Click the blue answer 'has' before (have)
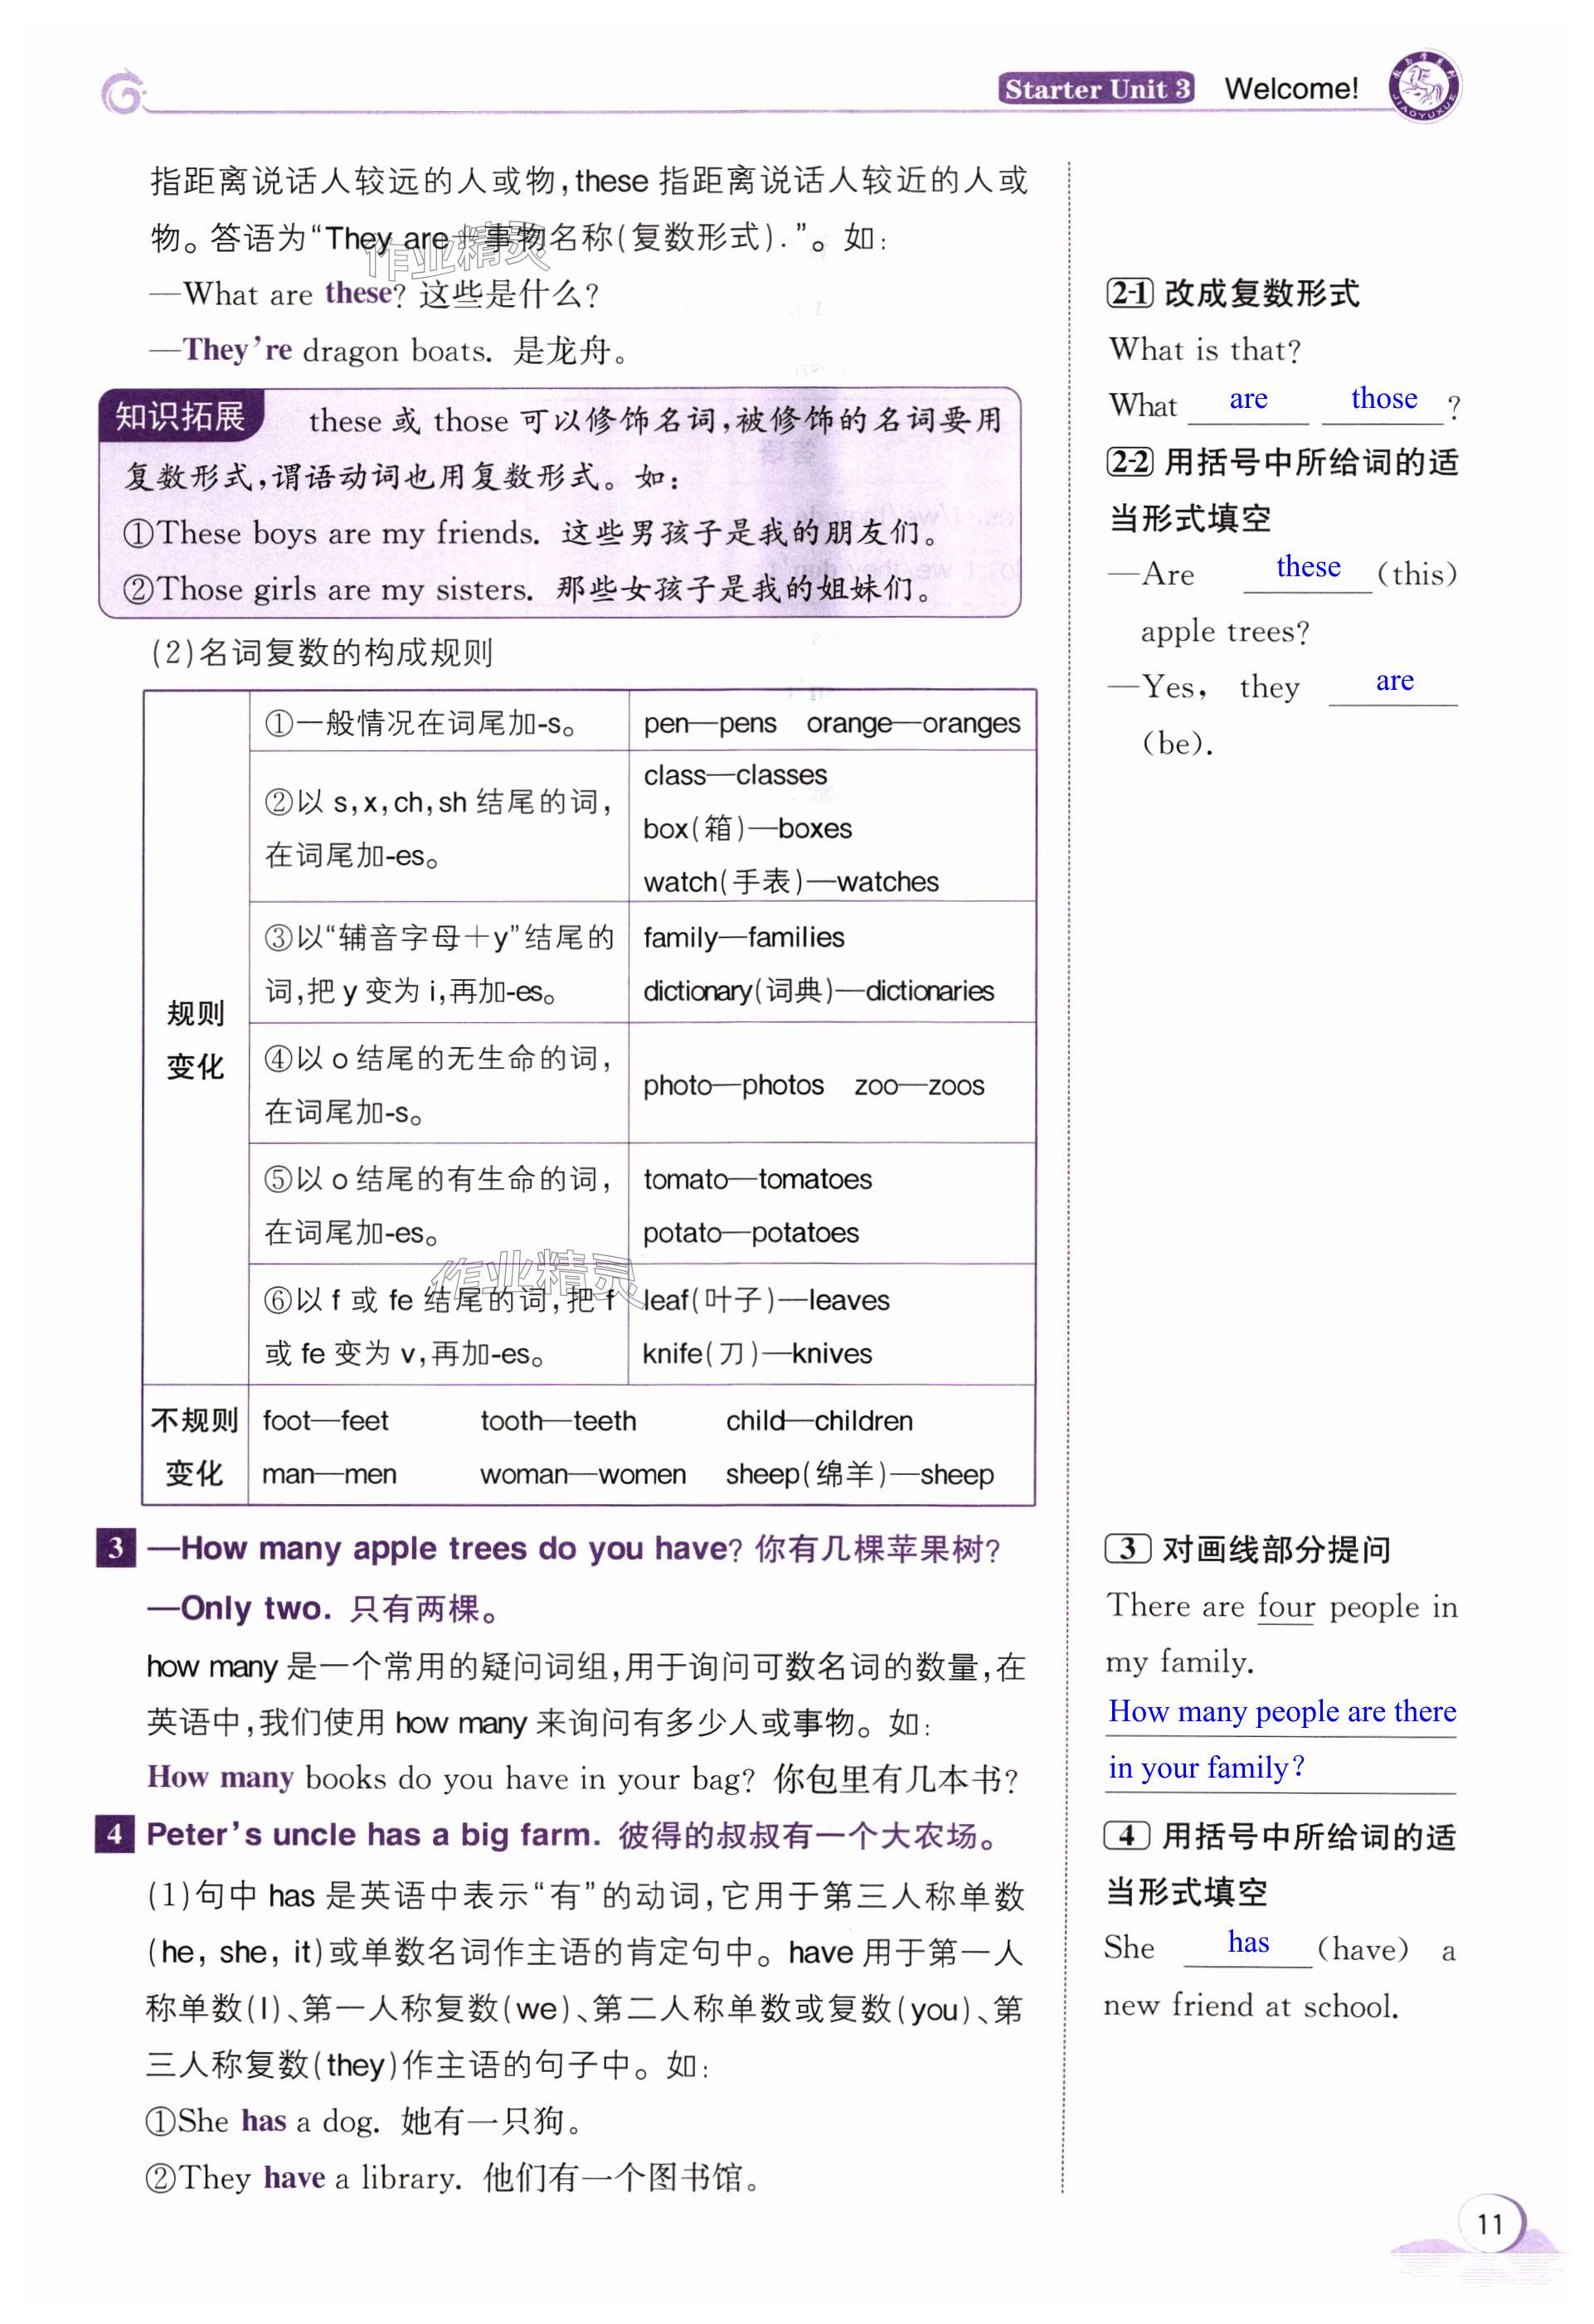 1248,1941
